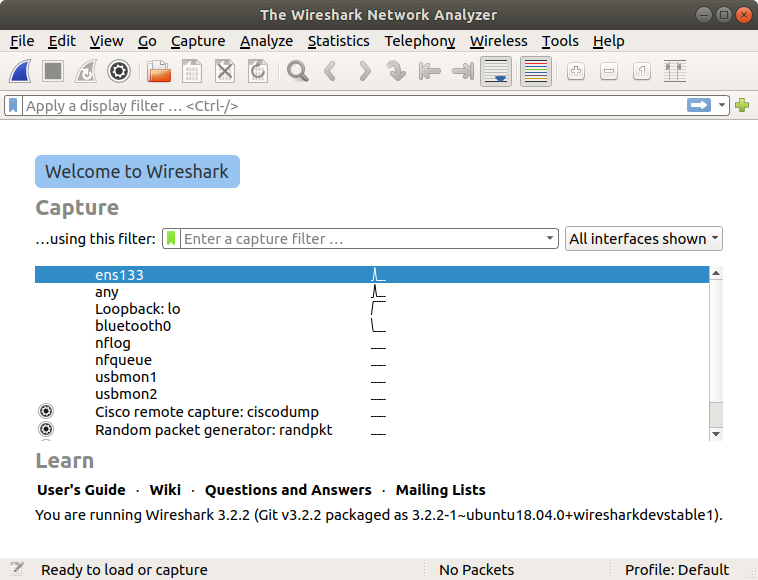
Task: Select Random packet generator: randpkt
Action: click(372, 429)
